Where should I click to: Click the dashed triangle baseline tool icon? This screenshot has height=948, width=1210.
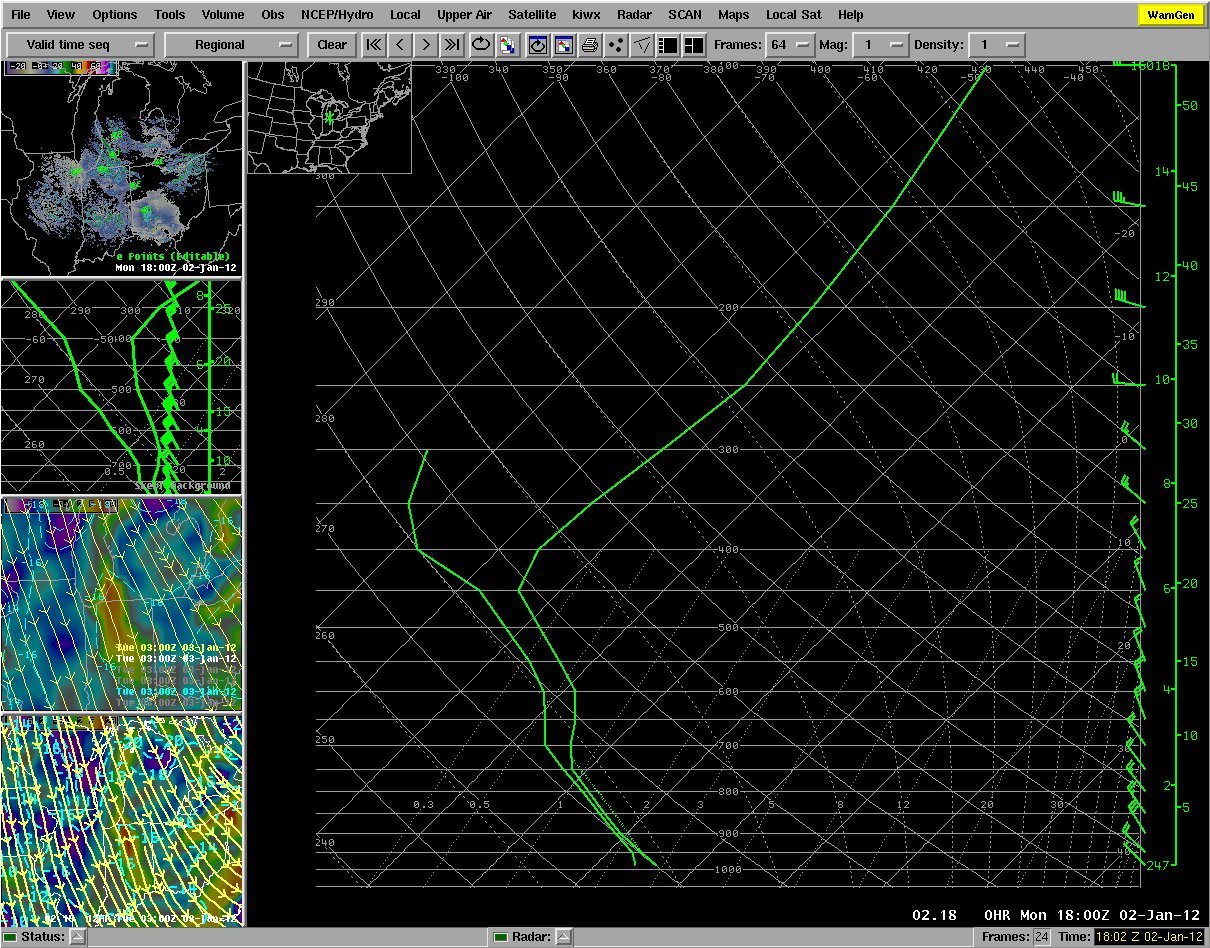click(643, 44)
